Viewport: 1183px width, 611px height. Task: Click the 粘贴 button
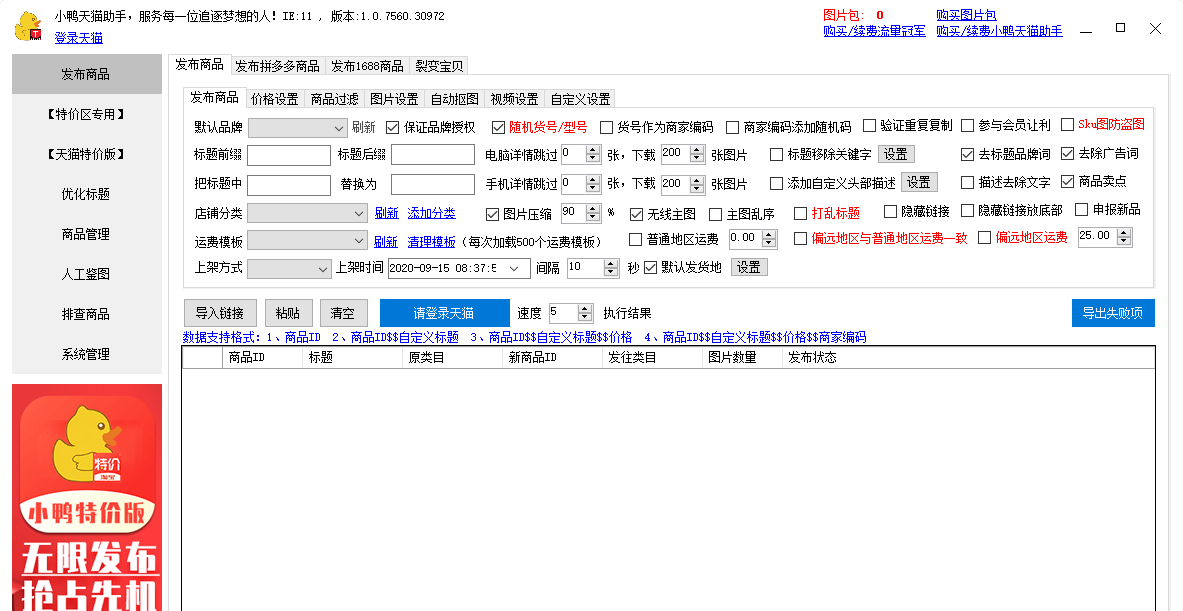point(287,313)
